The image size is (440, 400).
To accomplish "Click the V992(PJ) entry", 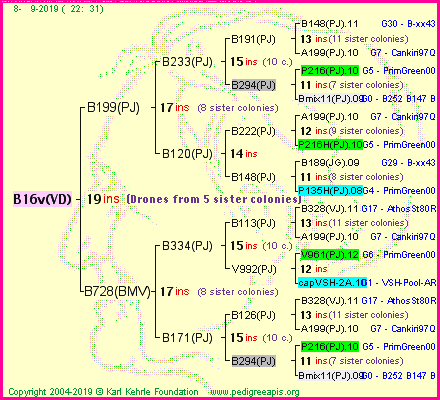I will (254, 269).
